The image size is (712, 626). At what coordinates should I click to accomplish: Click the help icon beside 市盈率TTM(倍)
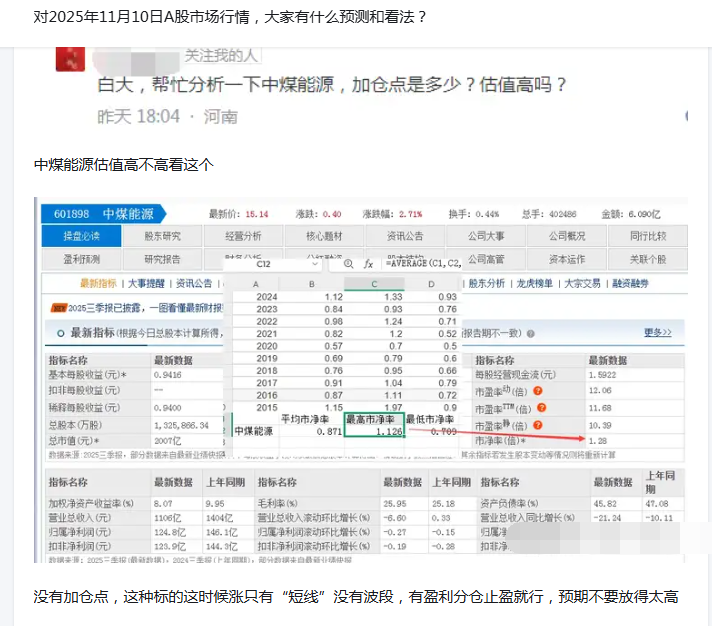541,408
